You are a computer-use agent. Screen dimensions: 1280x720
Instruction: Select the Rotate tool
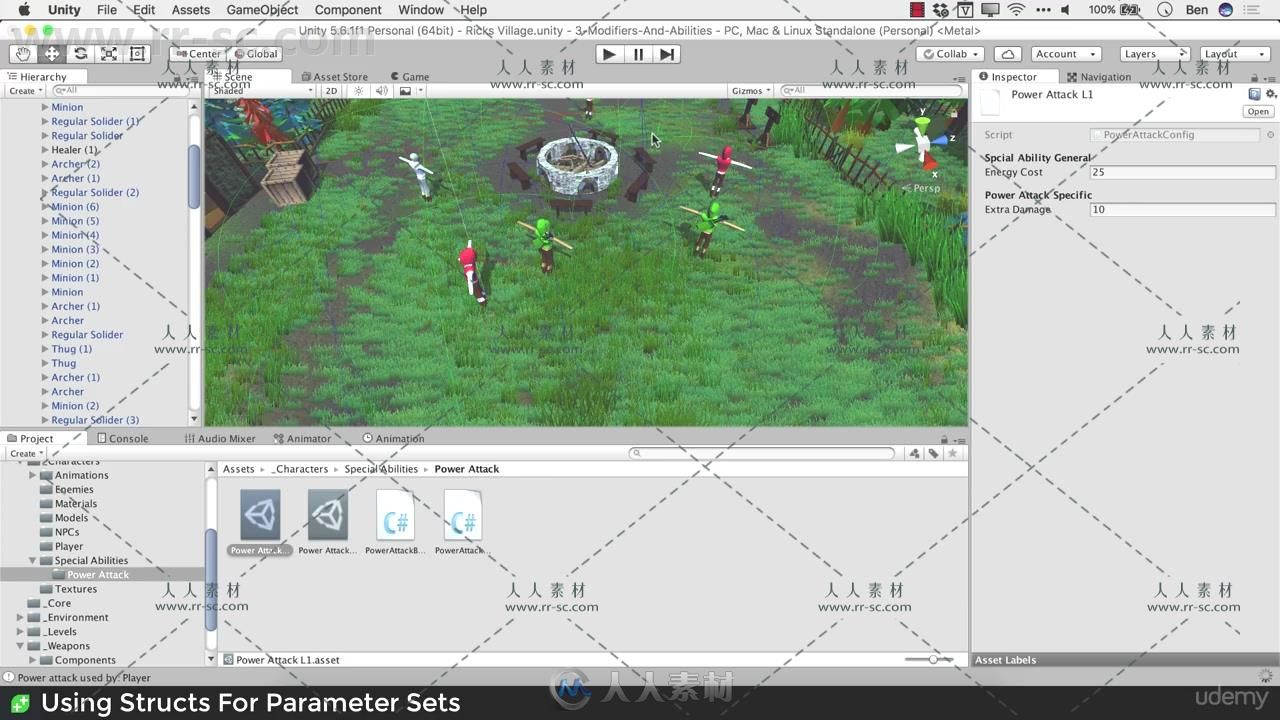80,54
